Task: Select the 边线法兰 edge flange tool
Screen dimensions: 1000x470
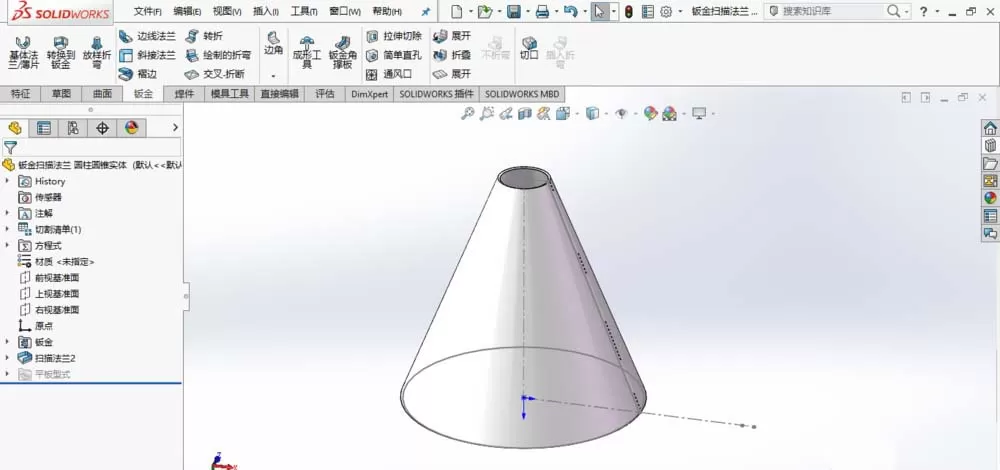Action: pyautogui.click(x=147, y=36)
